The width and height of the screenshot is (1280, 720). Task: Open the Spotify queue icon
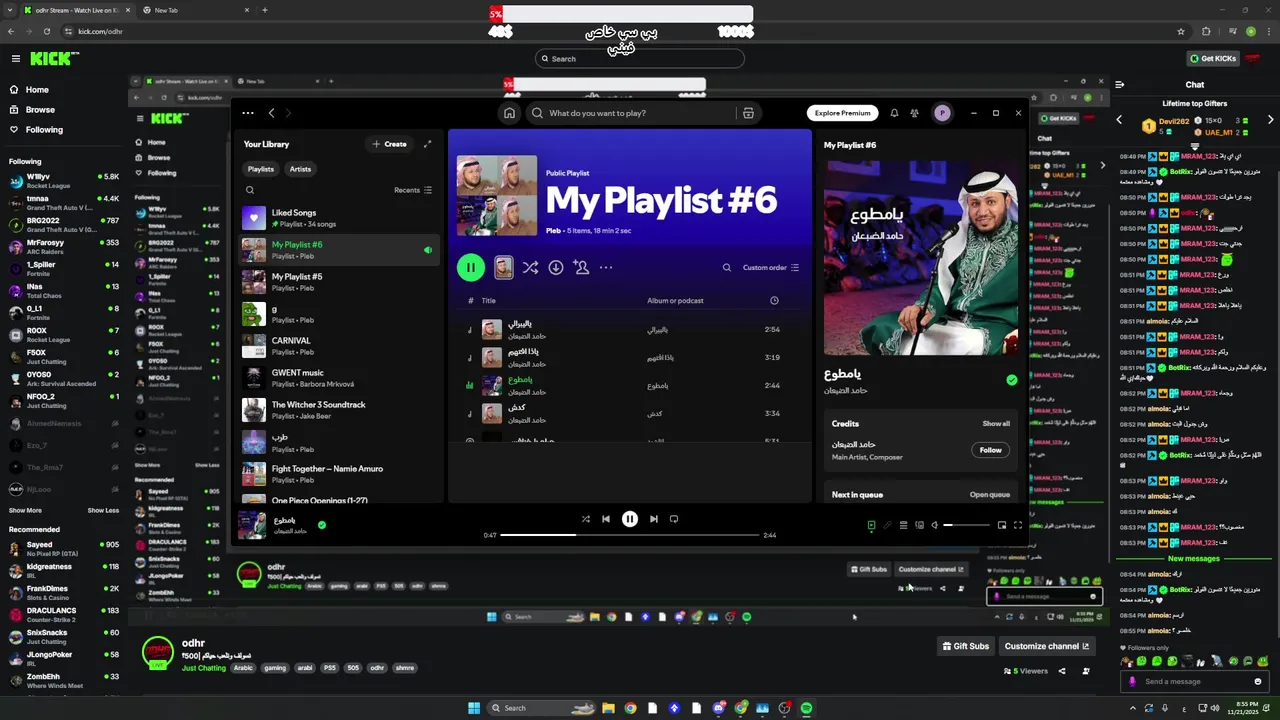pyautogui.click(x=903, y=525)
